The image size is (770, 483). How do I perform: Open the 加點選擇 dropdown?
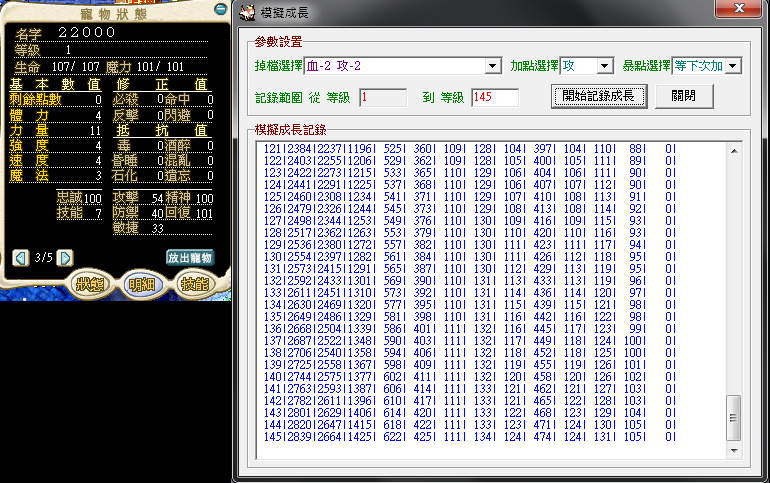[x=605, y=66]
